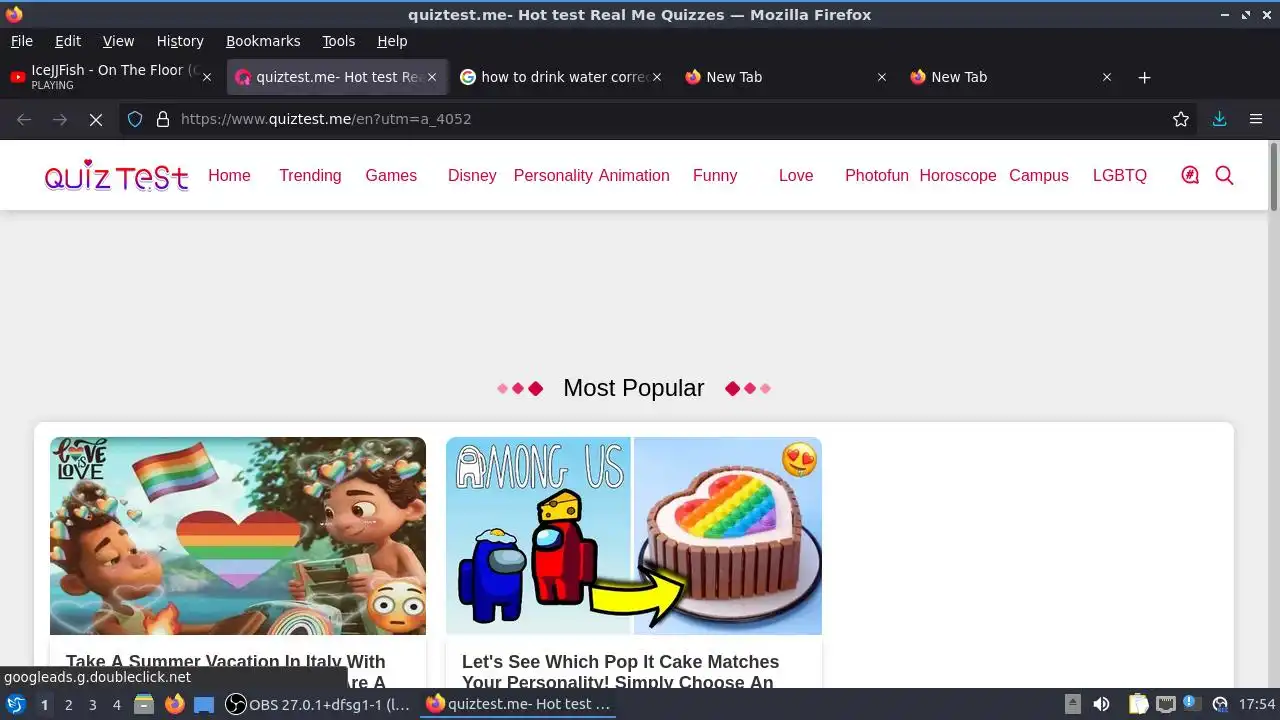This screenshot has height=720, width=1280.
Task: Open the blue notification tray icon
Action: 1191,703
